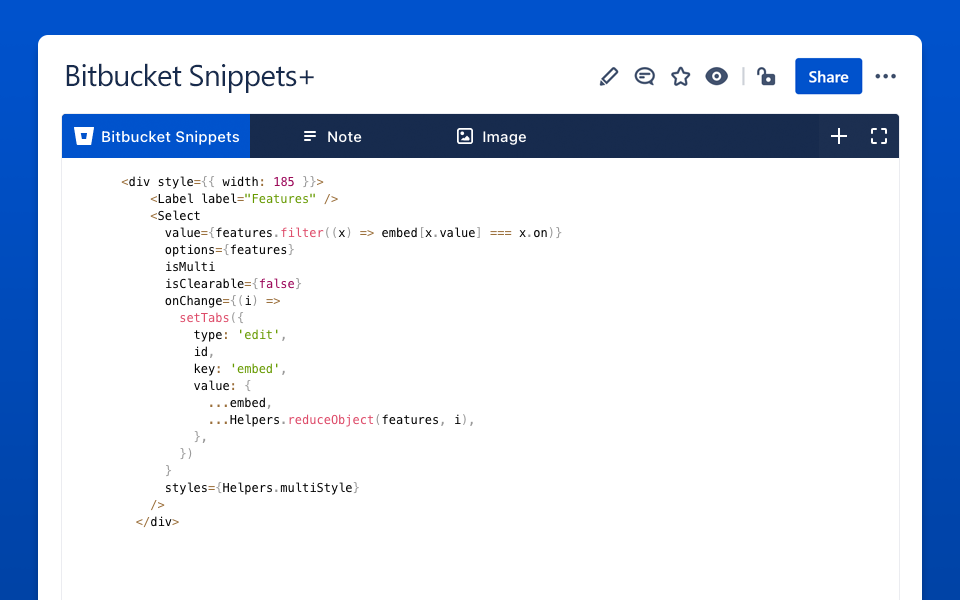Open the ellipsis overflow menu
The width and height of the screenshot is (960, 600).
885,76
